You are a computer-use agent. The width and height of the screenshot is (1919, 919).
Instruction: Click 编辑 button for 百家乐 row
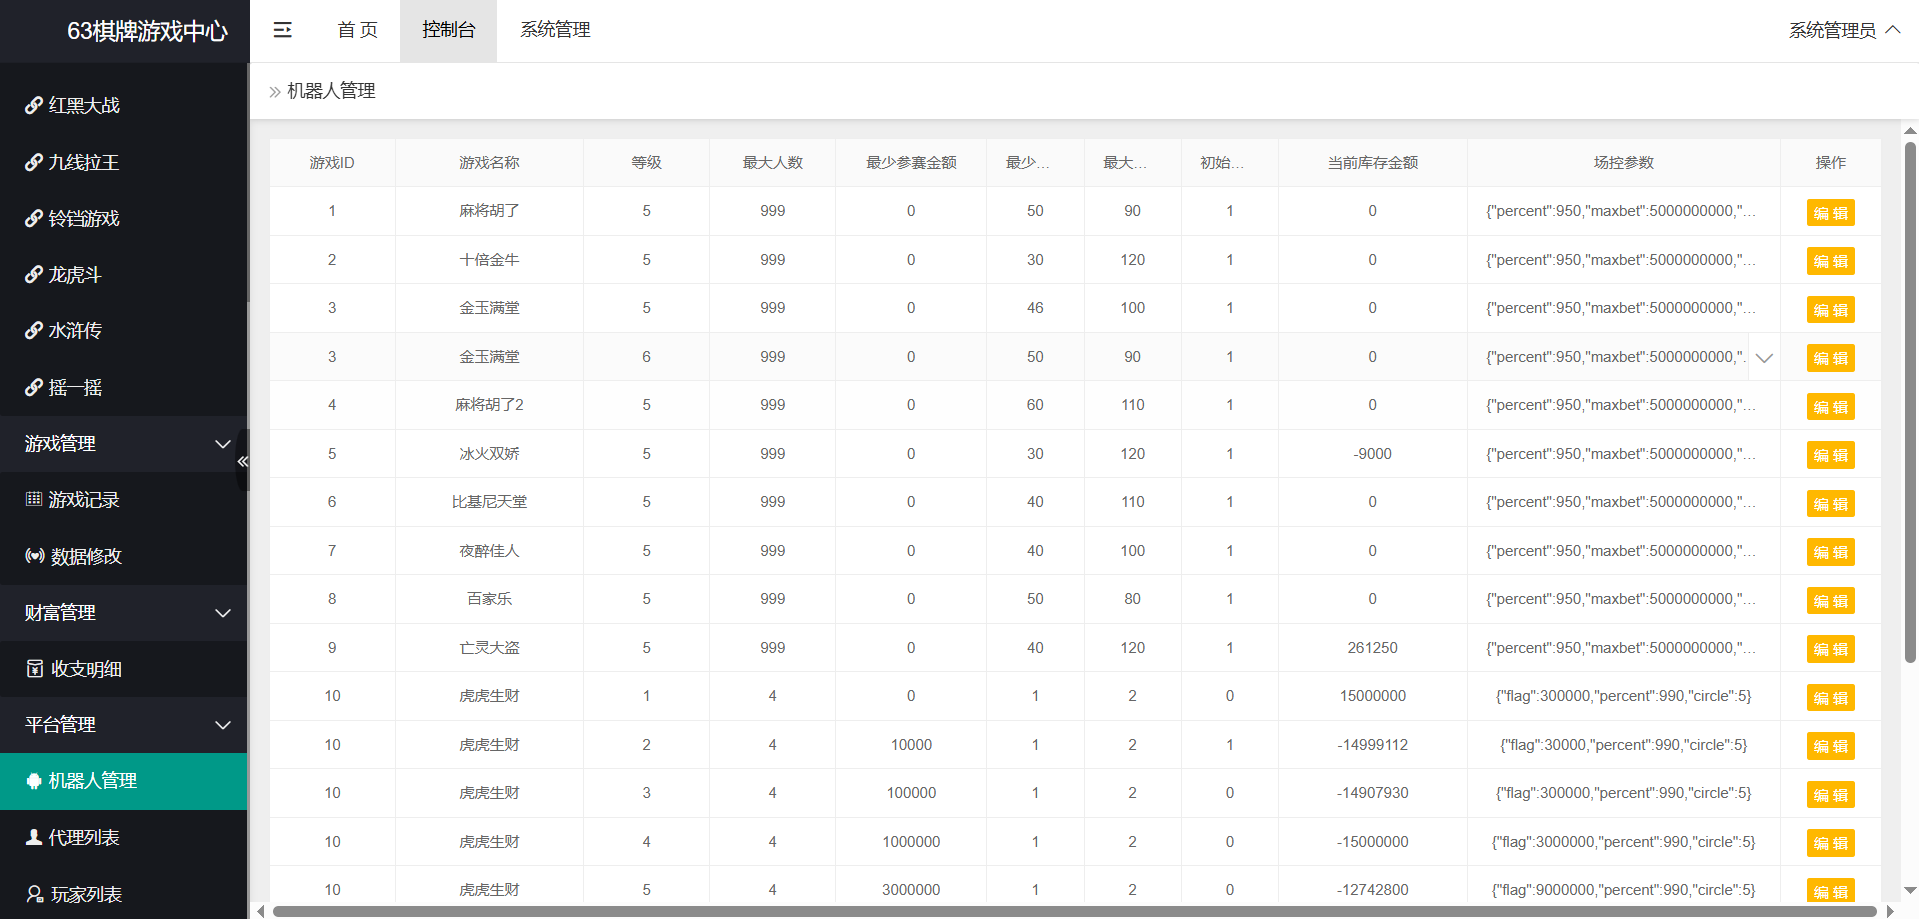pyautogui.click(x=1830, y=601)
